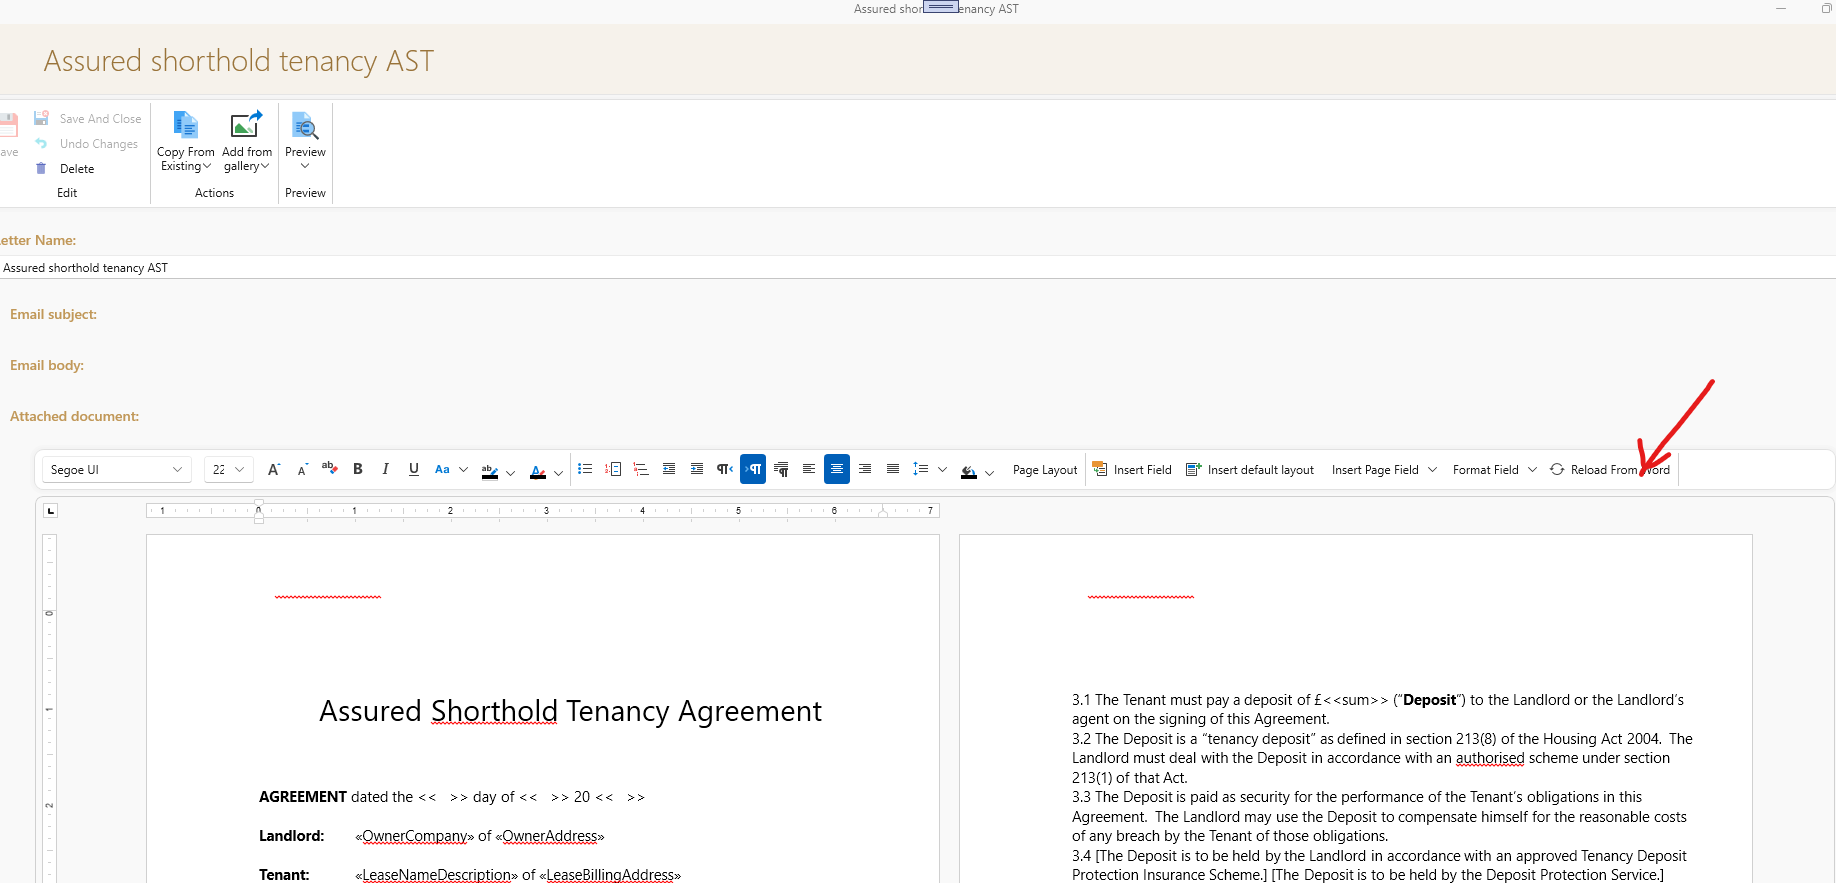
Task: Open the Add from gallery menu
Action: coord(247,142)
